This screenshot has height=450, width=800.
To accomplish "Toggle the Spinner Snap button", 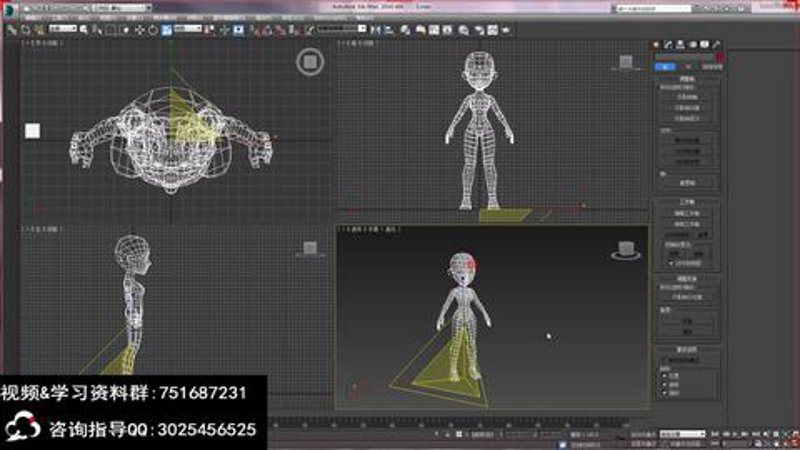I will point(293,30).
